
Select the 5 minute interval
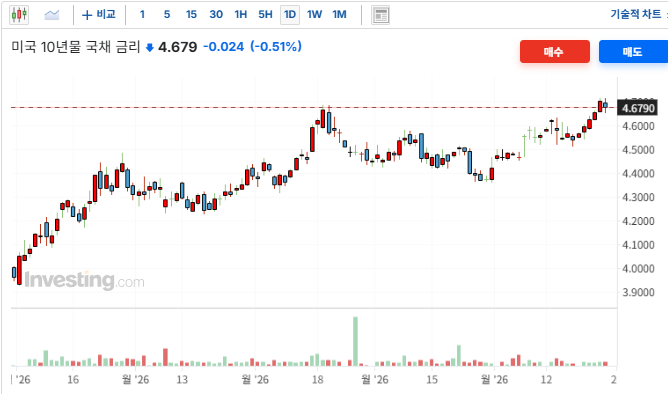pyautogui.click(x=167, y=14)
